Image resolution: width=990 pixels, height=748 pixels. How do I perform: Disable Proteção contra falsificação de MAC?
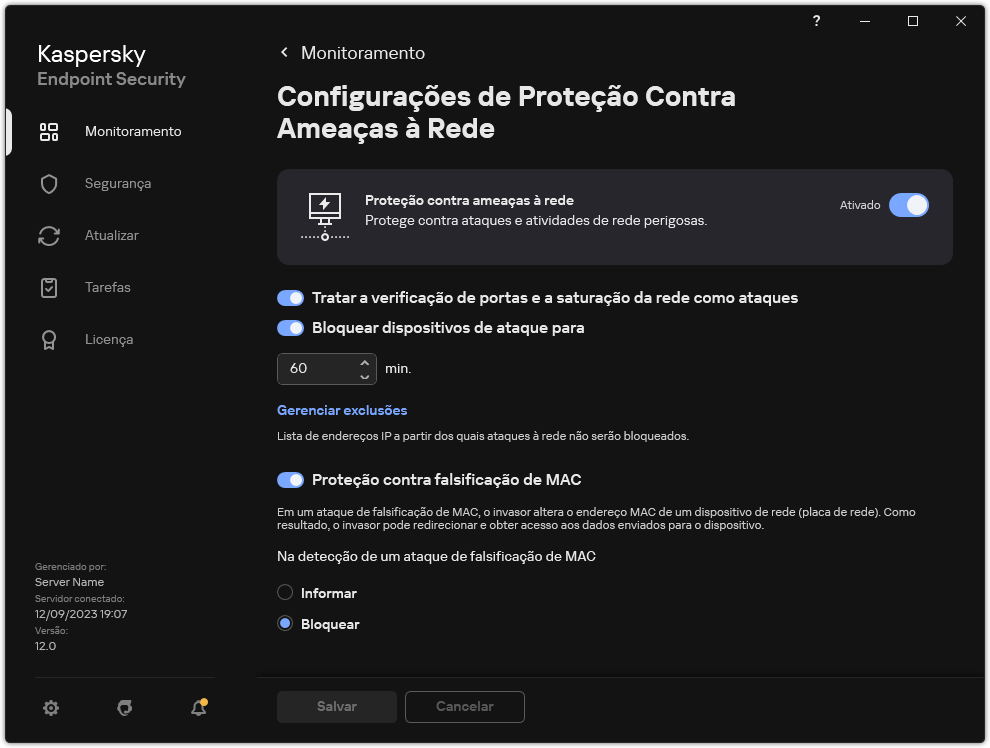tap(290, 479)
